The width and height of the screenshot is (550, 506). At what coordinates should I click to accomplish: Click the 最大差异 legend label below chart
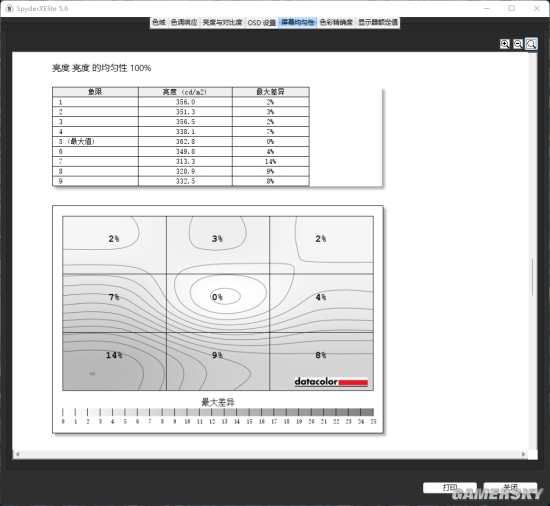click(217, 402)
